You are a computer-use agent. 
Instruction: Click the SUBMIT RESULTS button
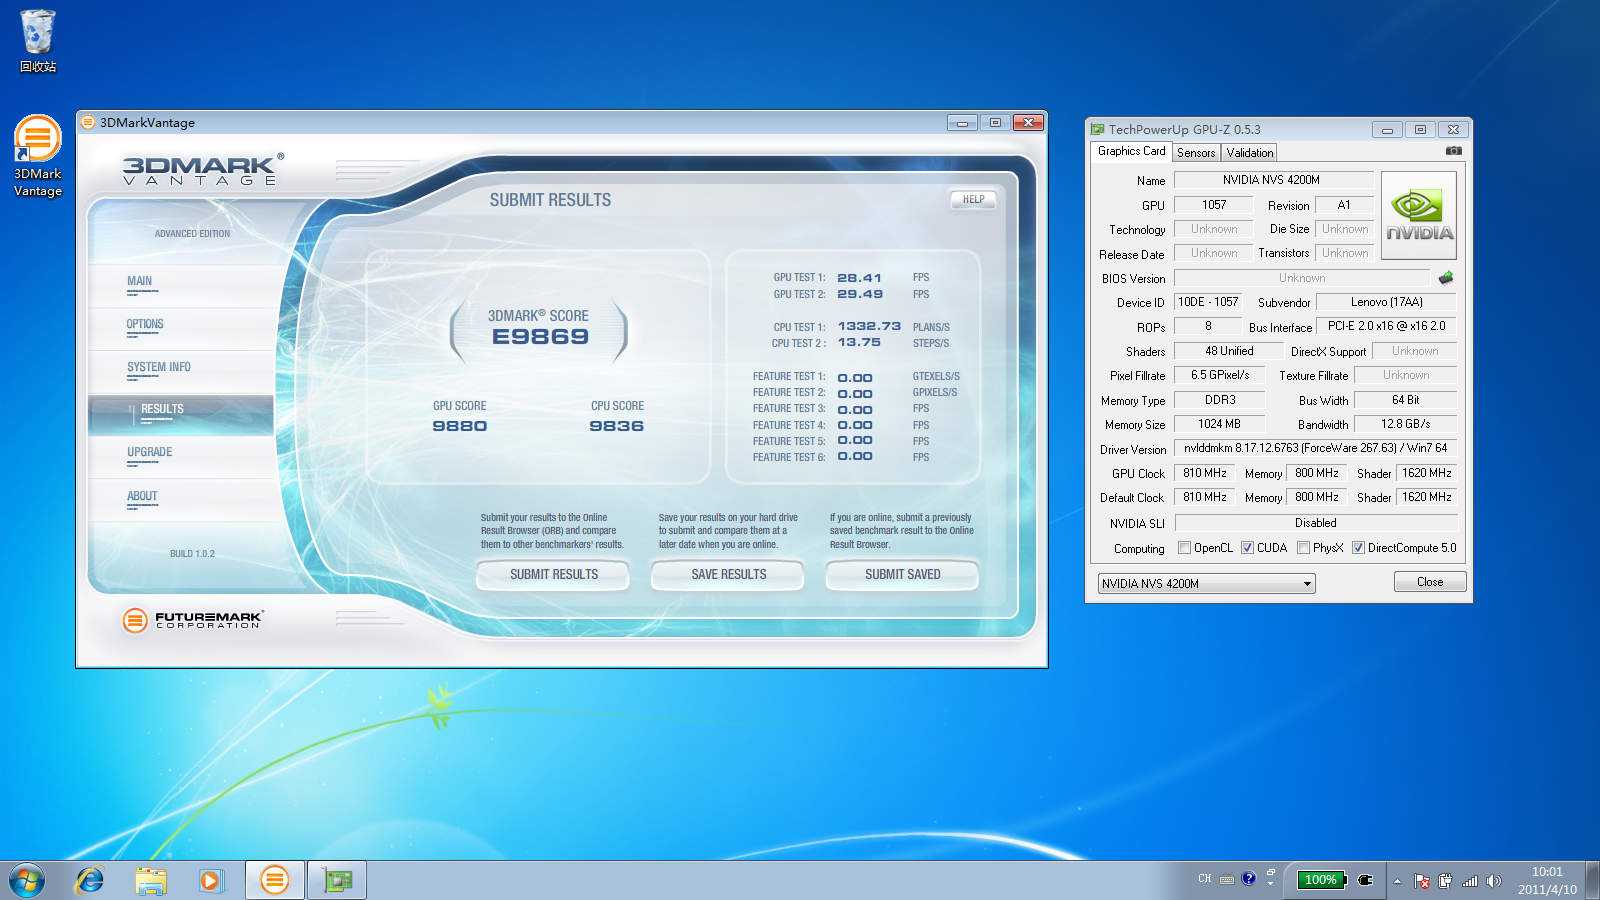(x=553, y=575)
